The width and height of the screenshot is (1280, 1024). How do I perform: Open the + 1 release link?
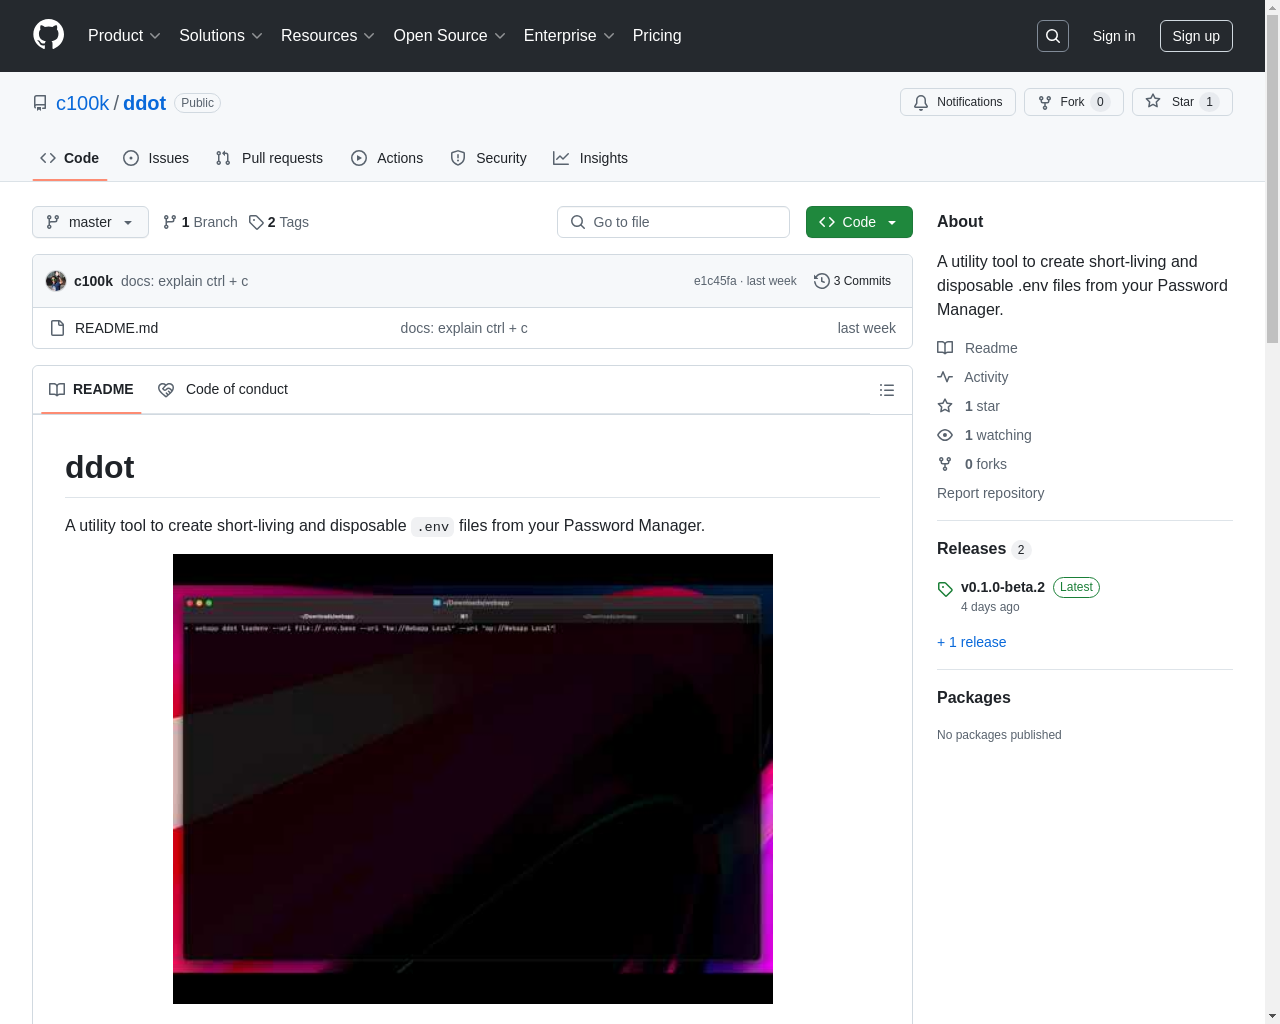972,642
